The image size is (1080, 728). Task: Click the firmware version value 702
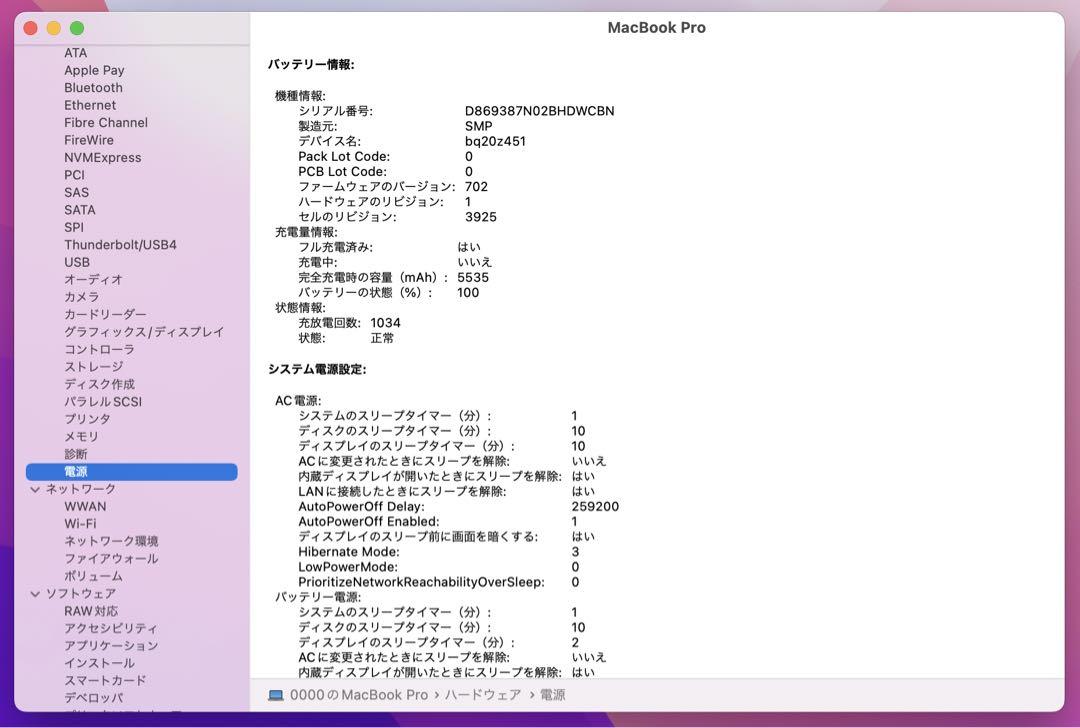pyautogui.click(x=476, y=187)
